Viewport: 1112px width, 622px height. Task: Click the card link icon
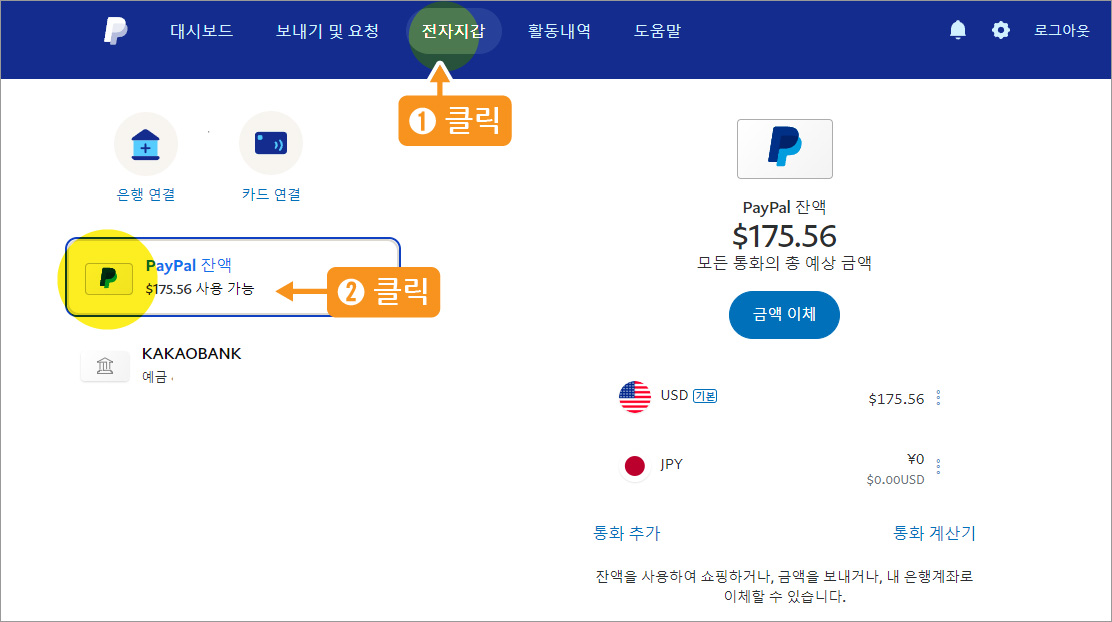click(x=271, y=143)
